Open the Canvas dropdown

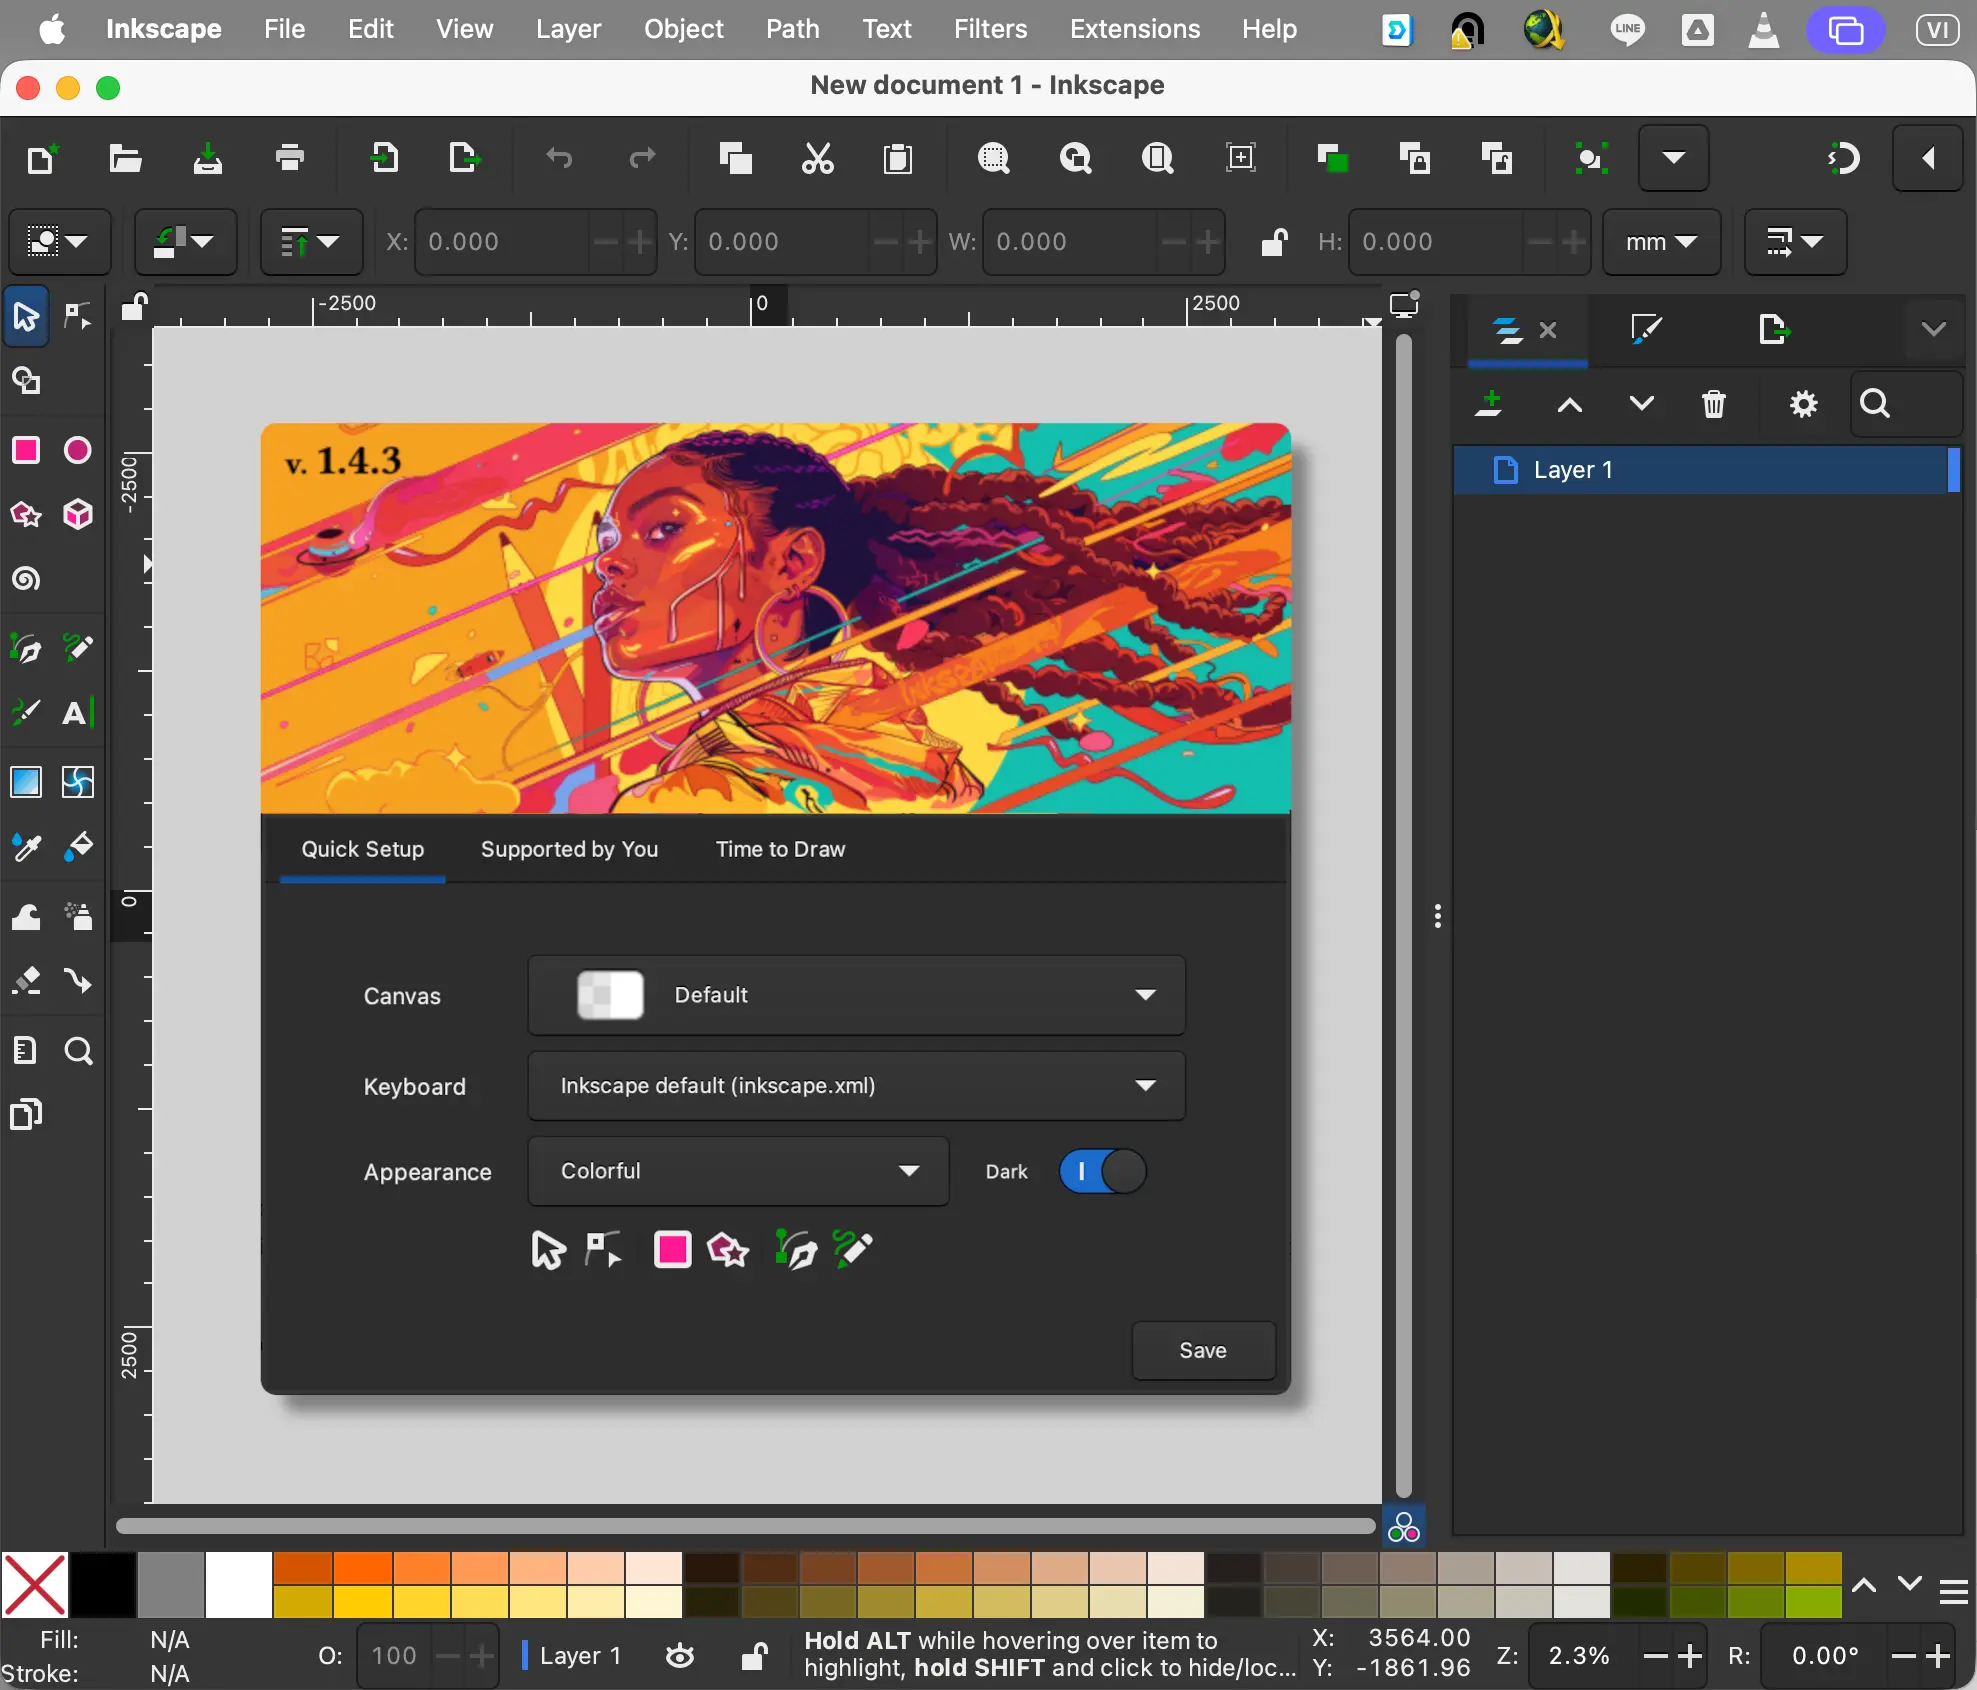856,995
